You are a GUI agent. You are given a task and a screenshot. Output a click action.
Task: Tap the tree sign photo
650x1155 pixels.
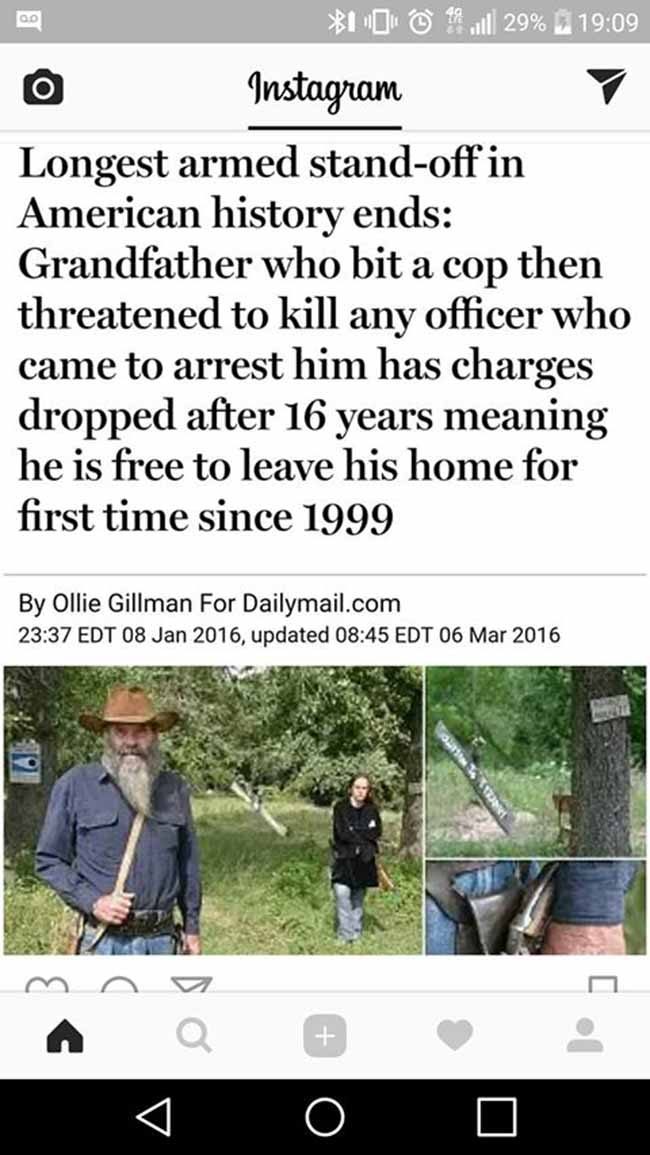pos(536,762)
